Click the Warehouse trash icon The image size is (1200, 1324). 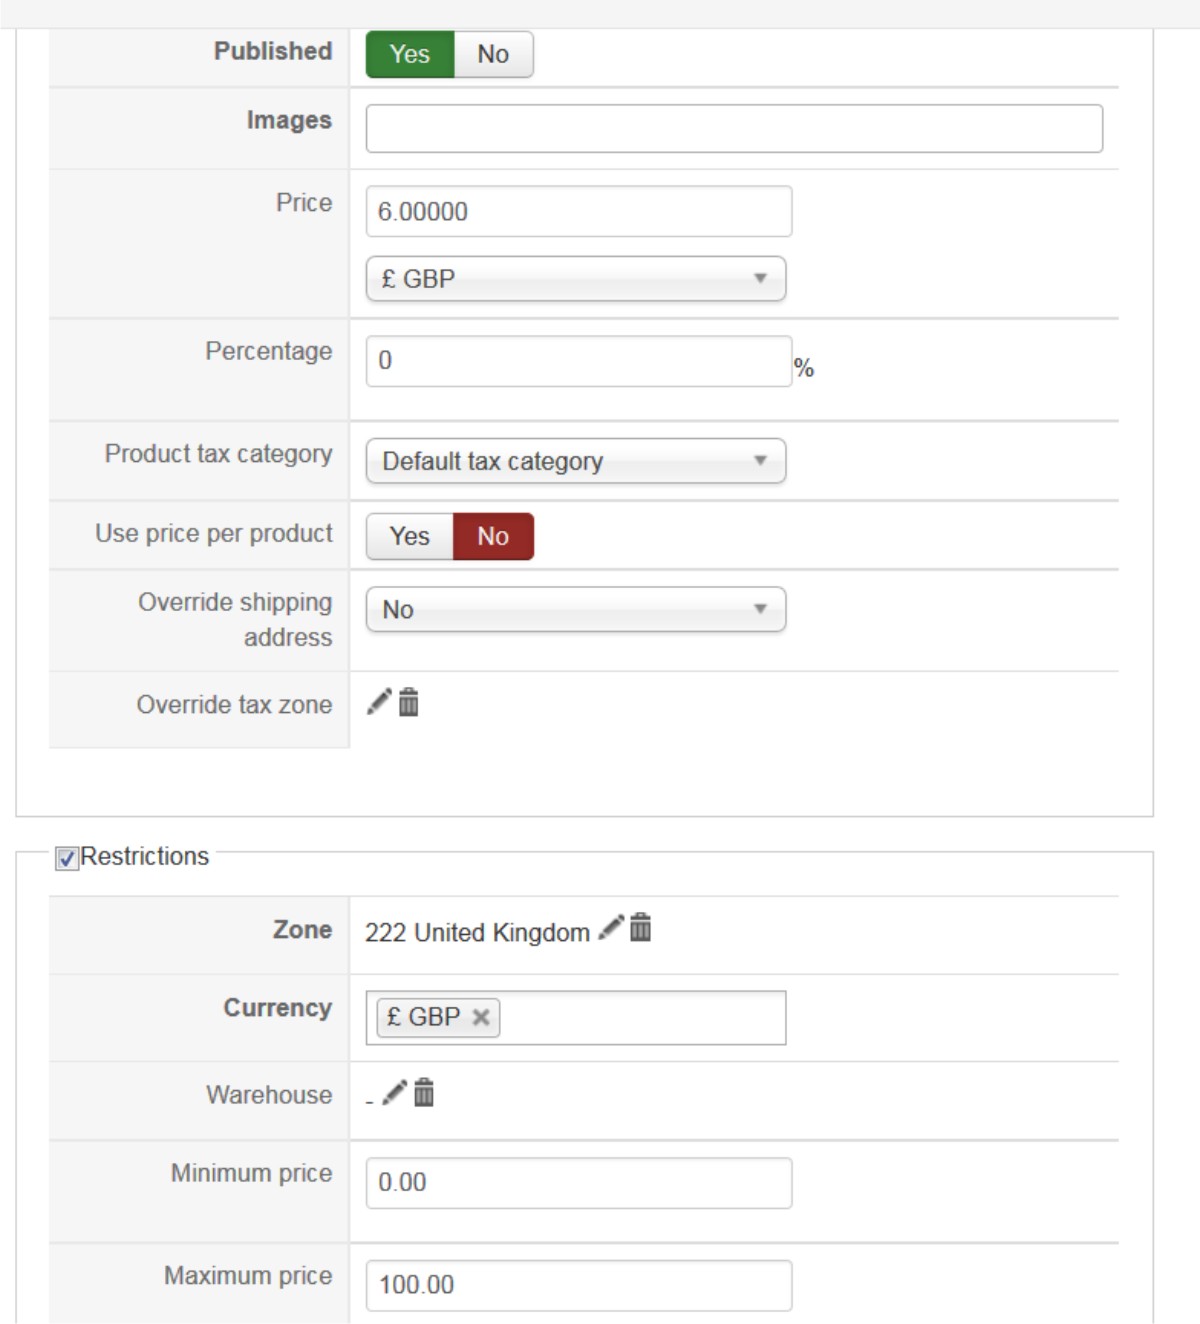(424, 1092)
